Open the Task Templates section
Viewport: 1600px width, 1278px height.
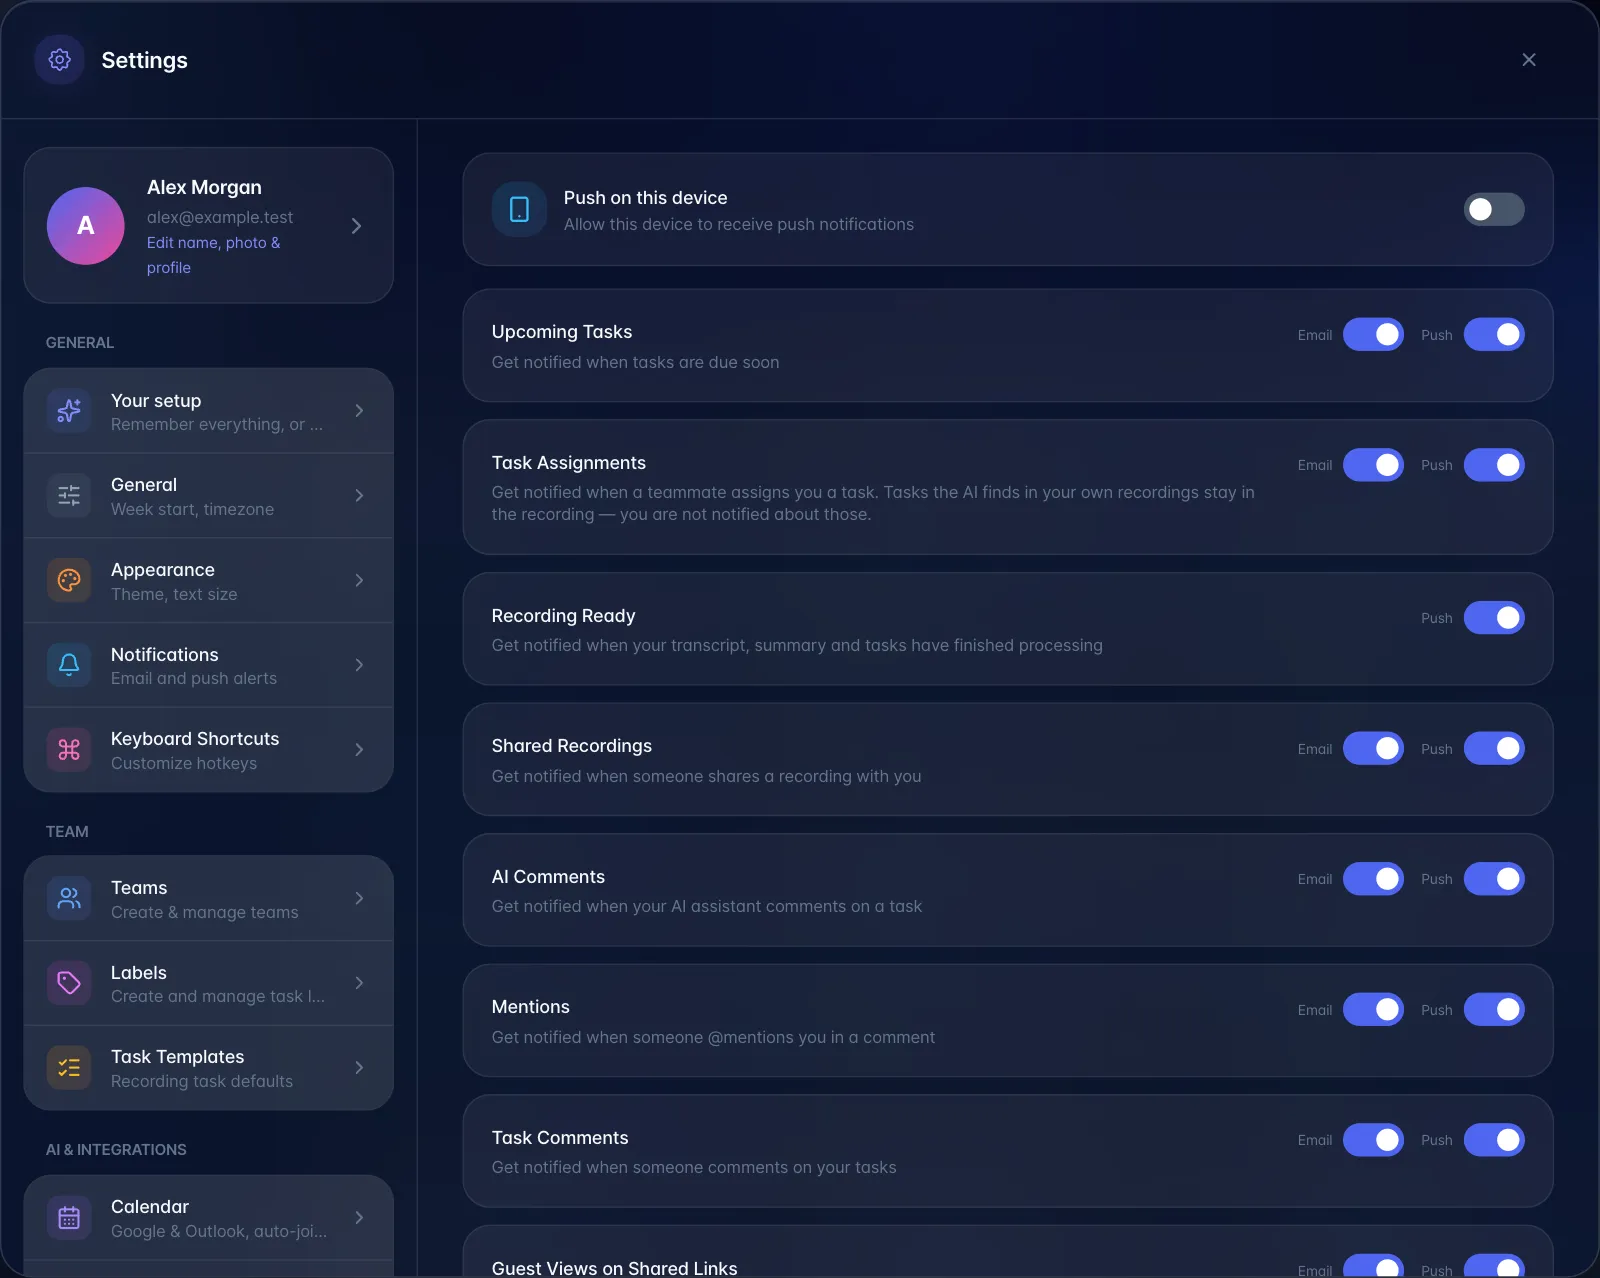(x=208, y=1068)
